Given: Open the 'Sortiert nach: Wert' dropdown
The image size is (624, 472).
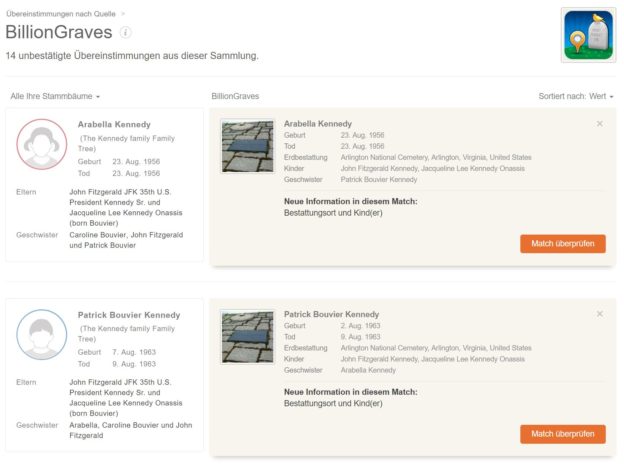Looking at the screenshot, I should point(575,96).
